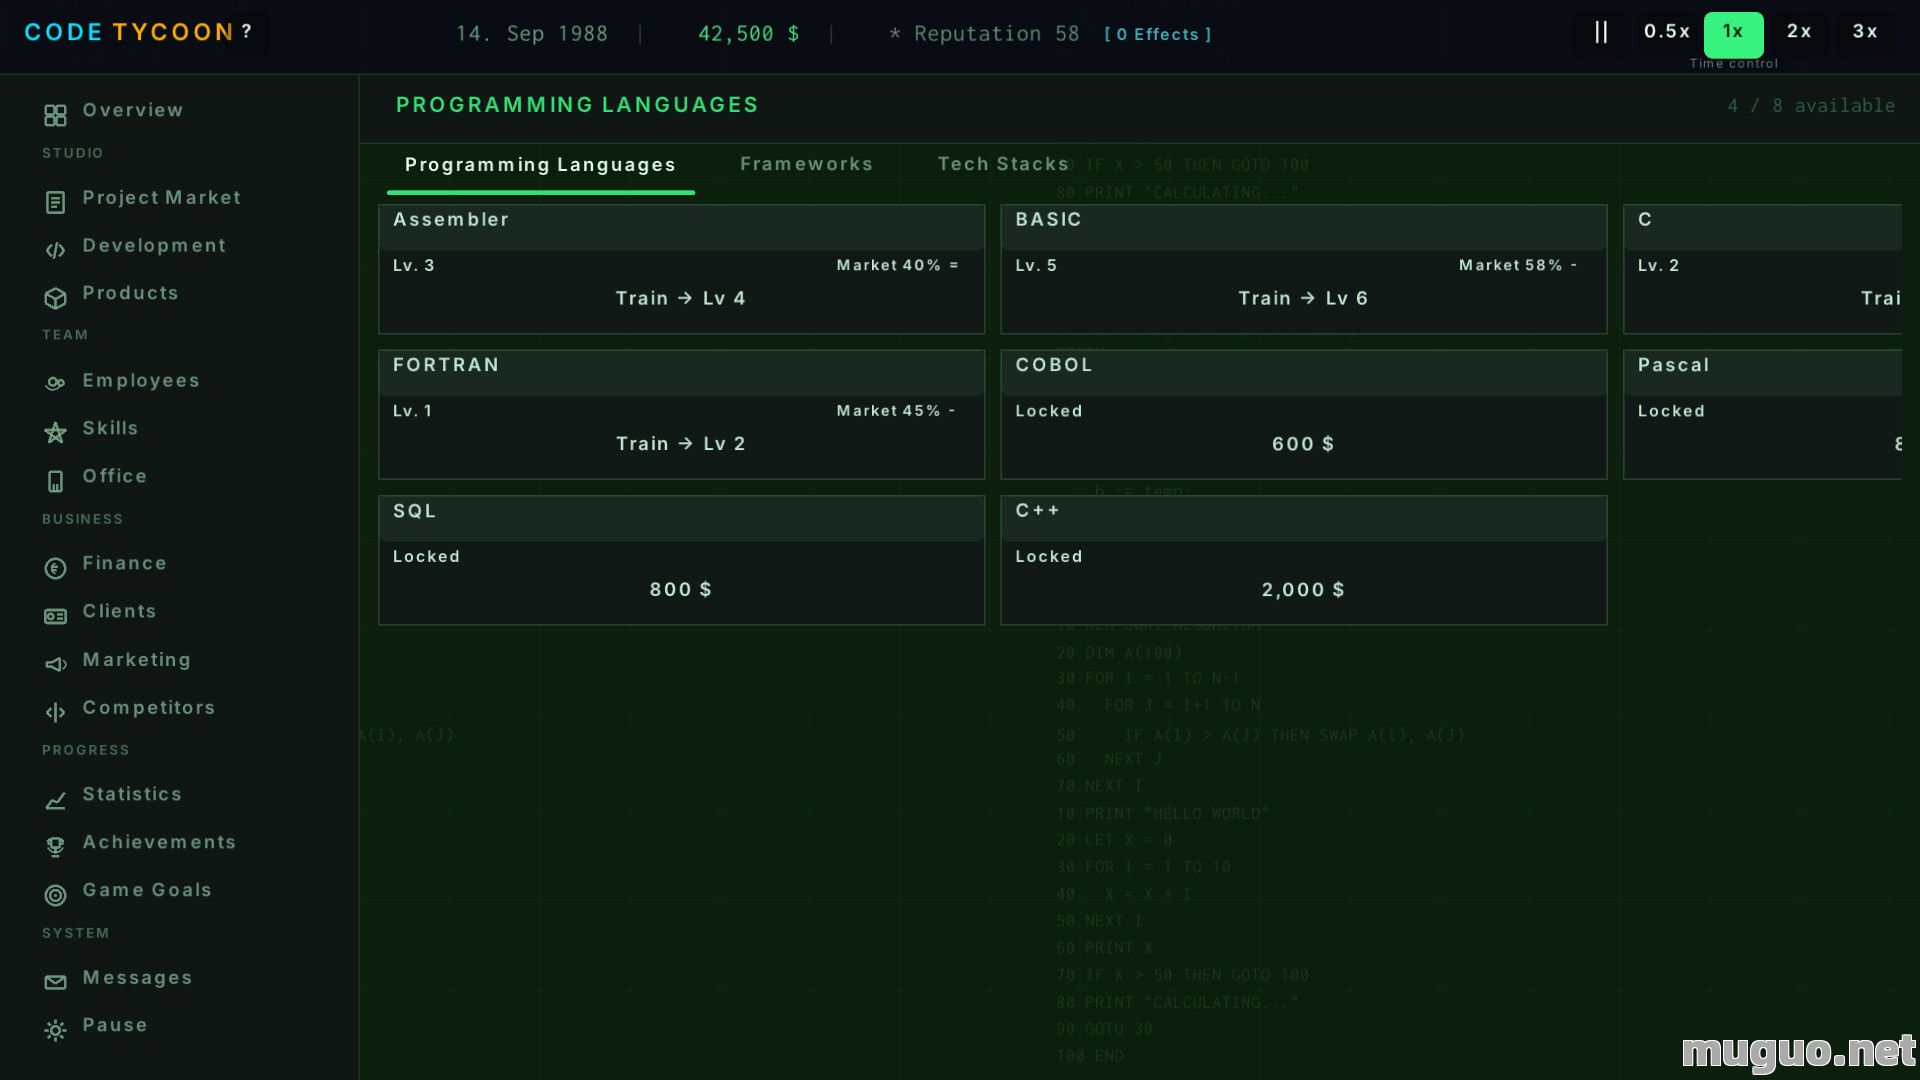Select the C language card title
This screenshot has height=1080, width=1920.
(1645, 219)
